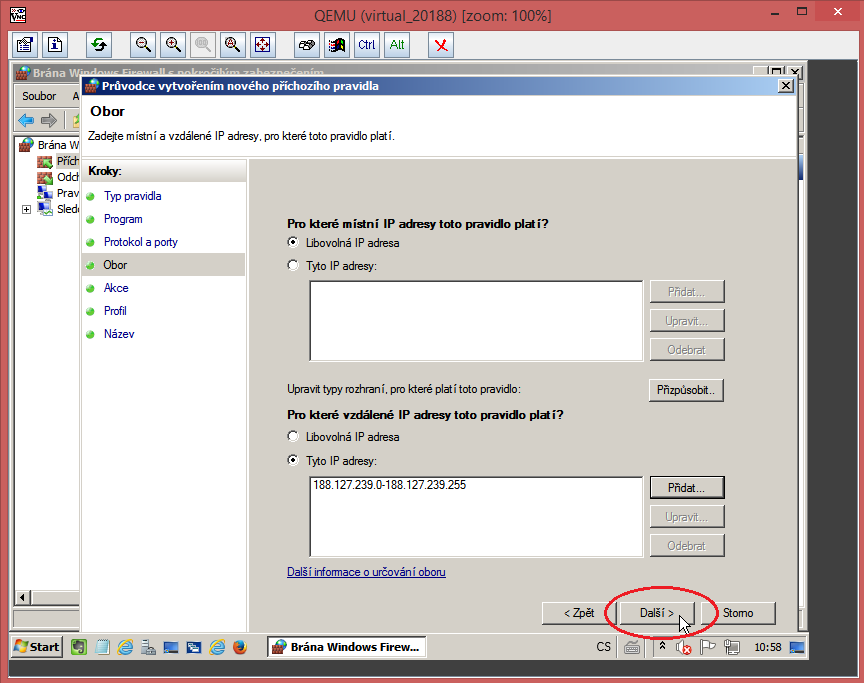The width and height of the screenshot is (864, 683).
Task: Expand the Sled monitoring tree node
Action: point(26,209)
